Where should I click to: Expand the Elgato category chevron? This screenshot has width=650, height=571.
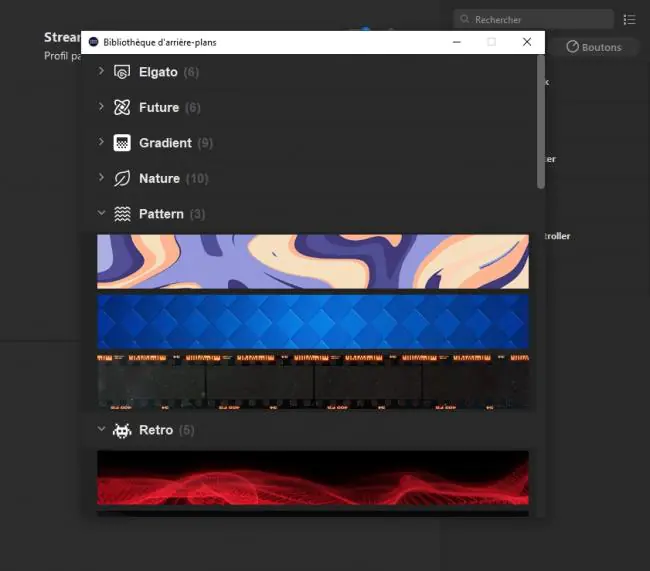pyautogui.click(x=101, y=71)
